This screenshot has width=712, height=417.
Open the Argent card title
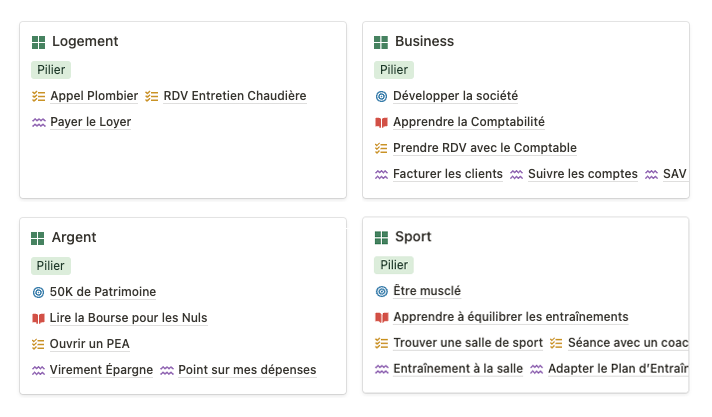[x=74, y=238]
